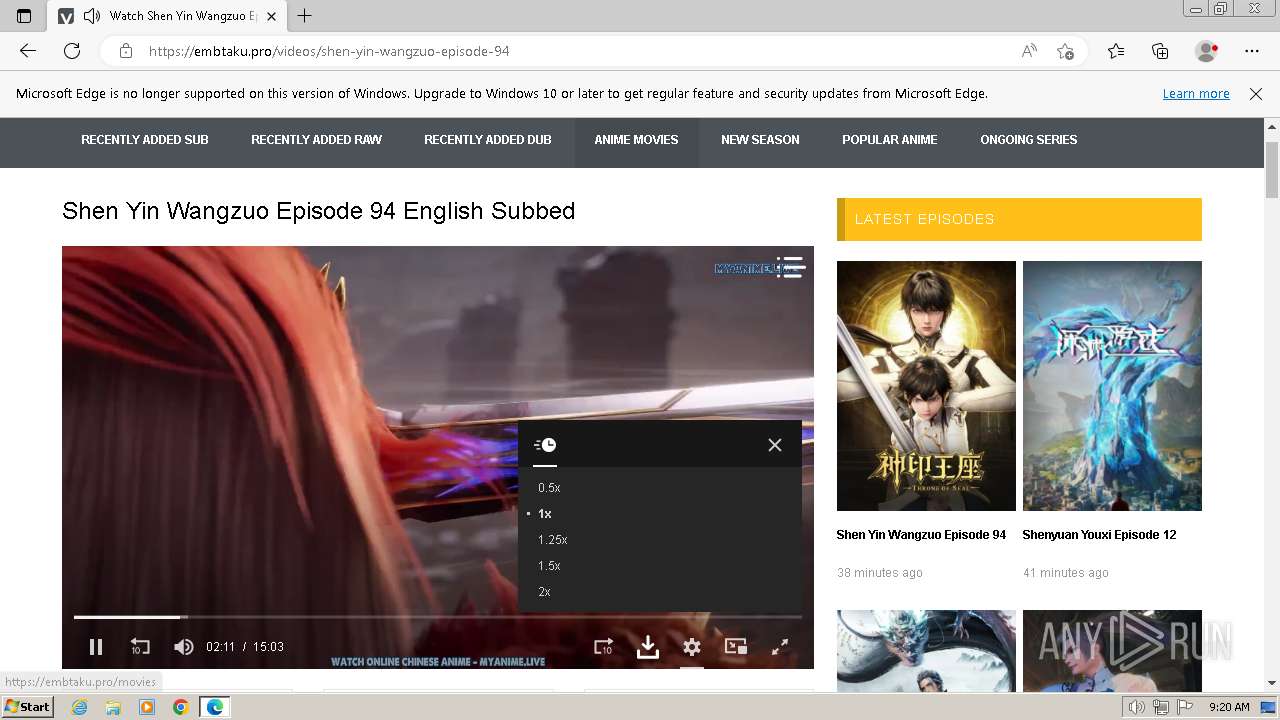This screenshot has width=1280, height=720.
Task: Open tab actions menu
Action: click(24, 16)
